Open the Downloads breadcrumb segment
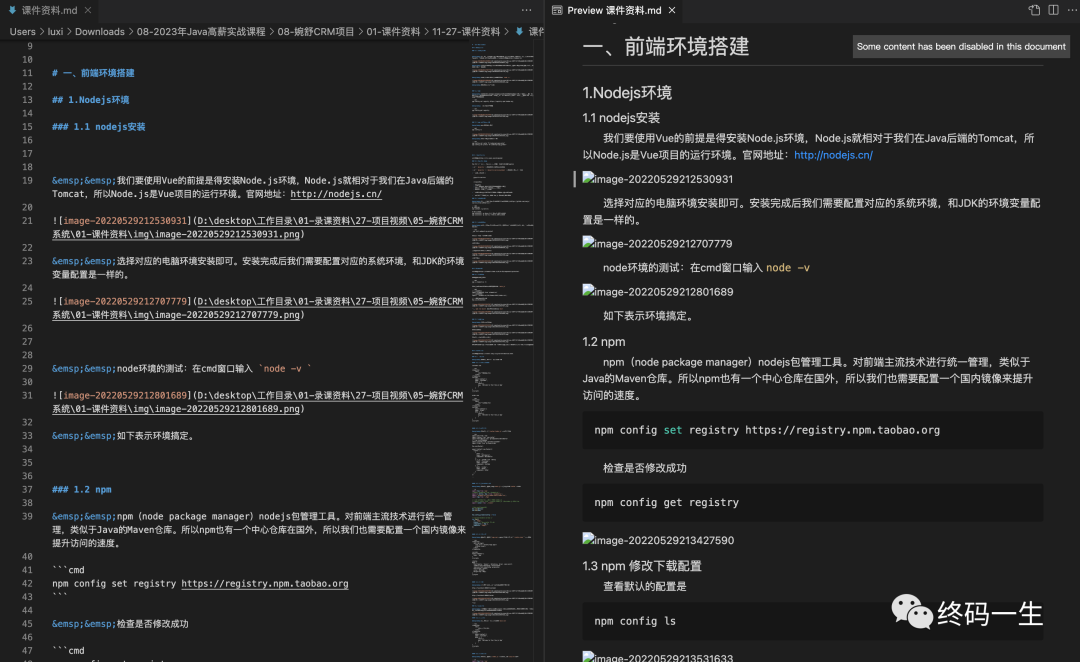 (100, 32)
